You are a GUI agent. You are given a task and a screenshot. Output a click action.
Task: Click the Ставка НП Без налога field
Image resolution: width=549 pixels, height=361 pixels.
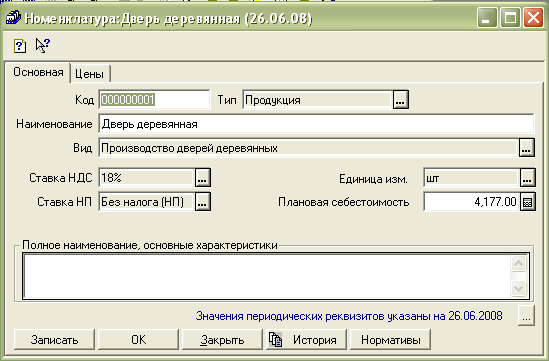point(146,202)
